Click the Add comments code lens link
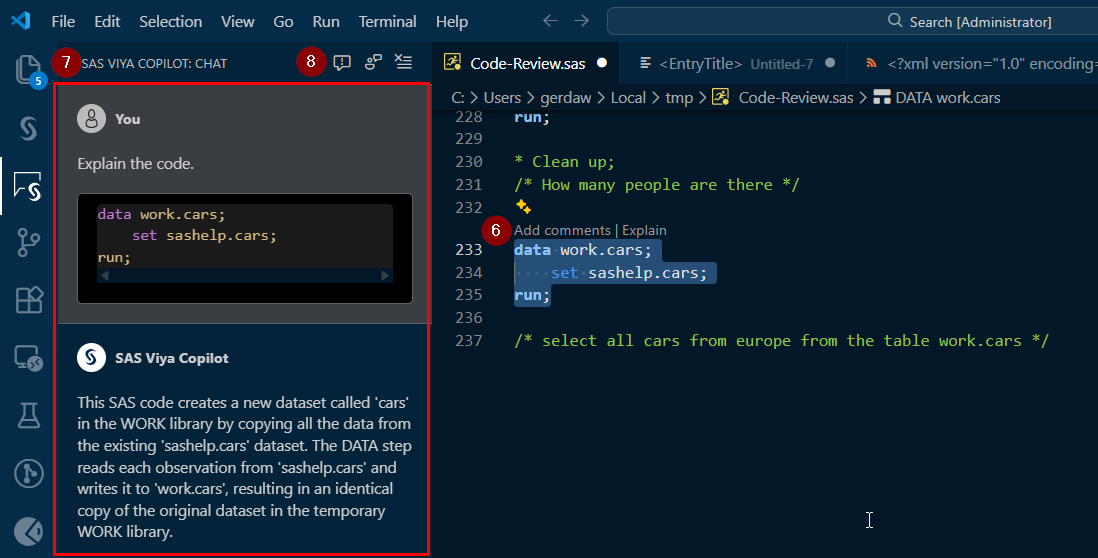This screenshot has width=1098, height=558. pyautogui.click(x=562, y=230)
